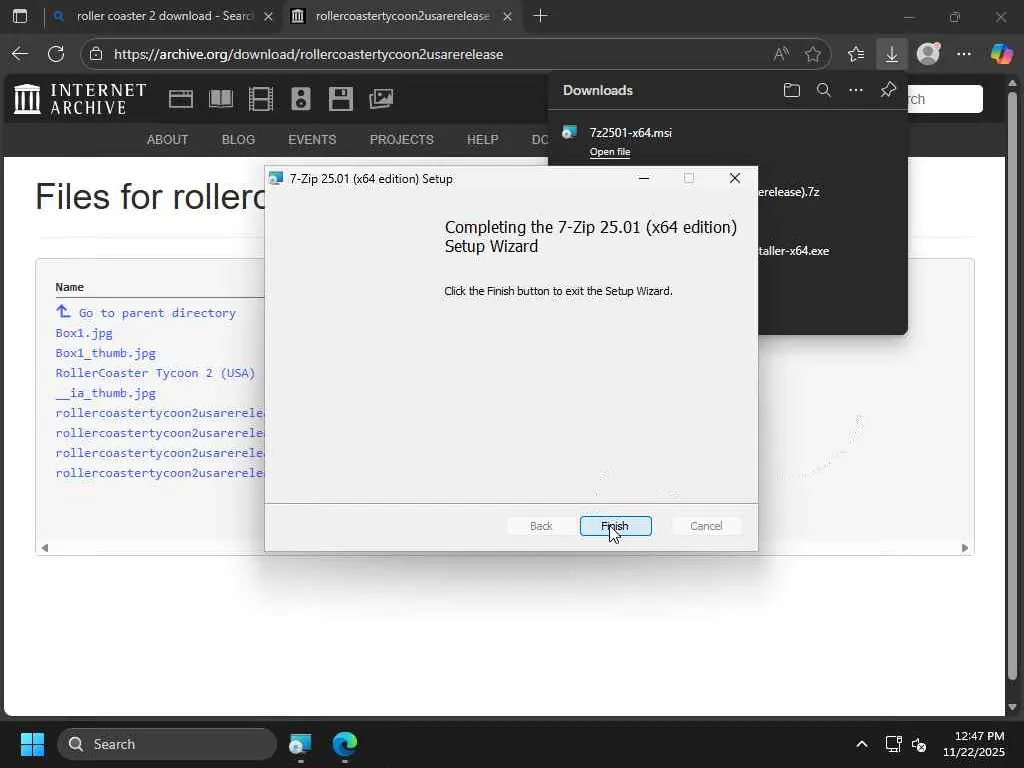Click Go to parent directory link
Viewport: 1024px width, 768px height.
pyautogui.click(x=157, y=313)
